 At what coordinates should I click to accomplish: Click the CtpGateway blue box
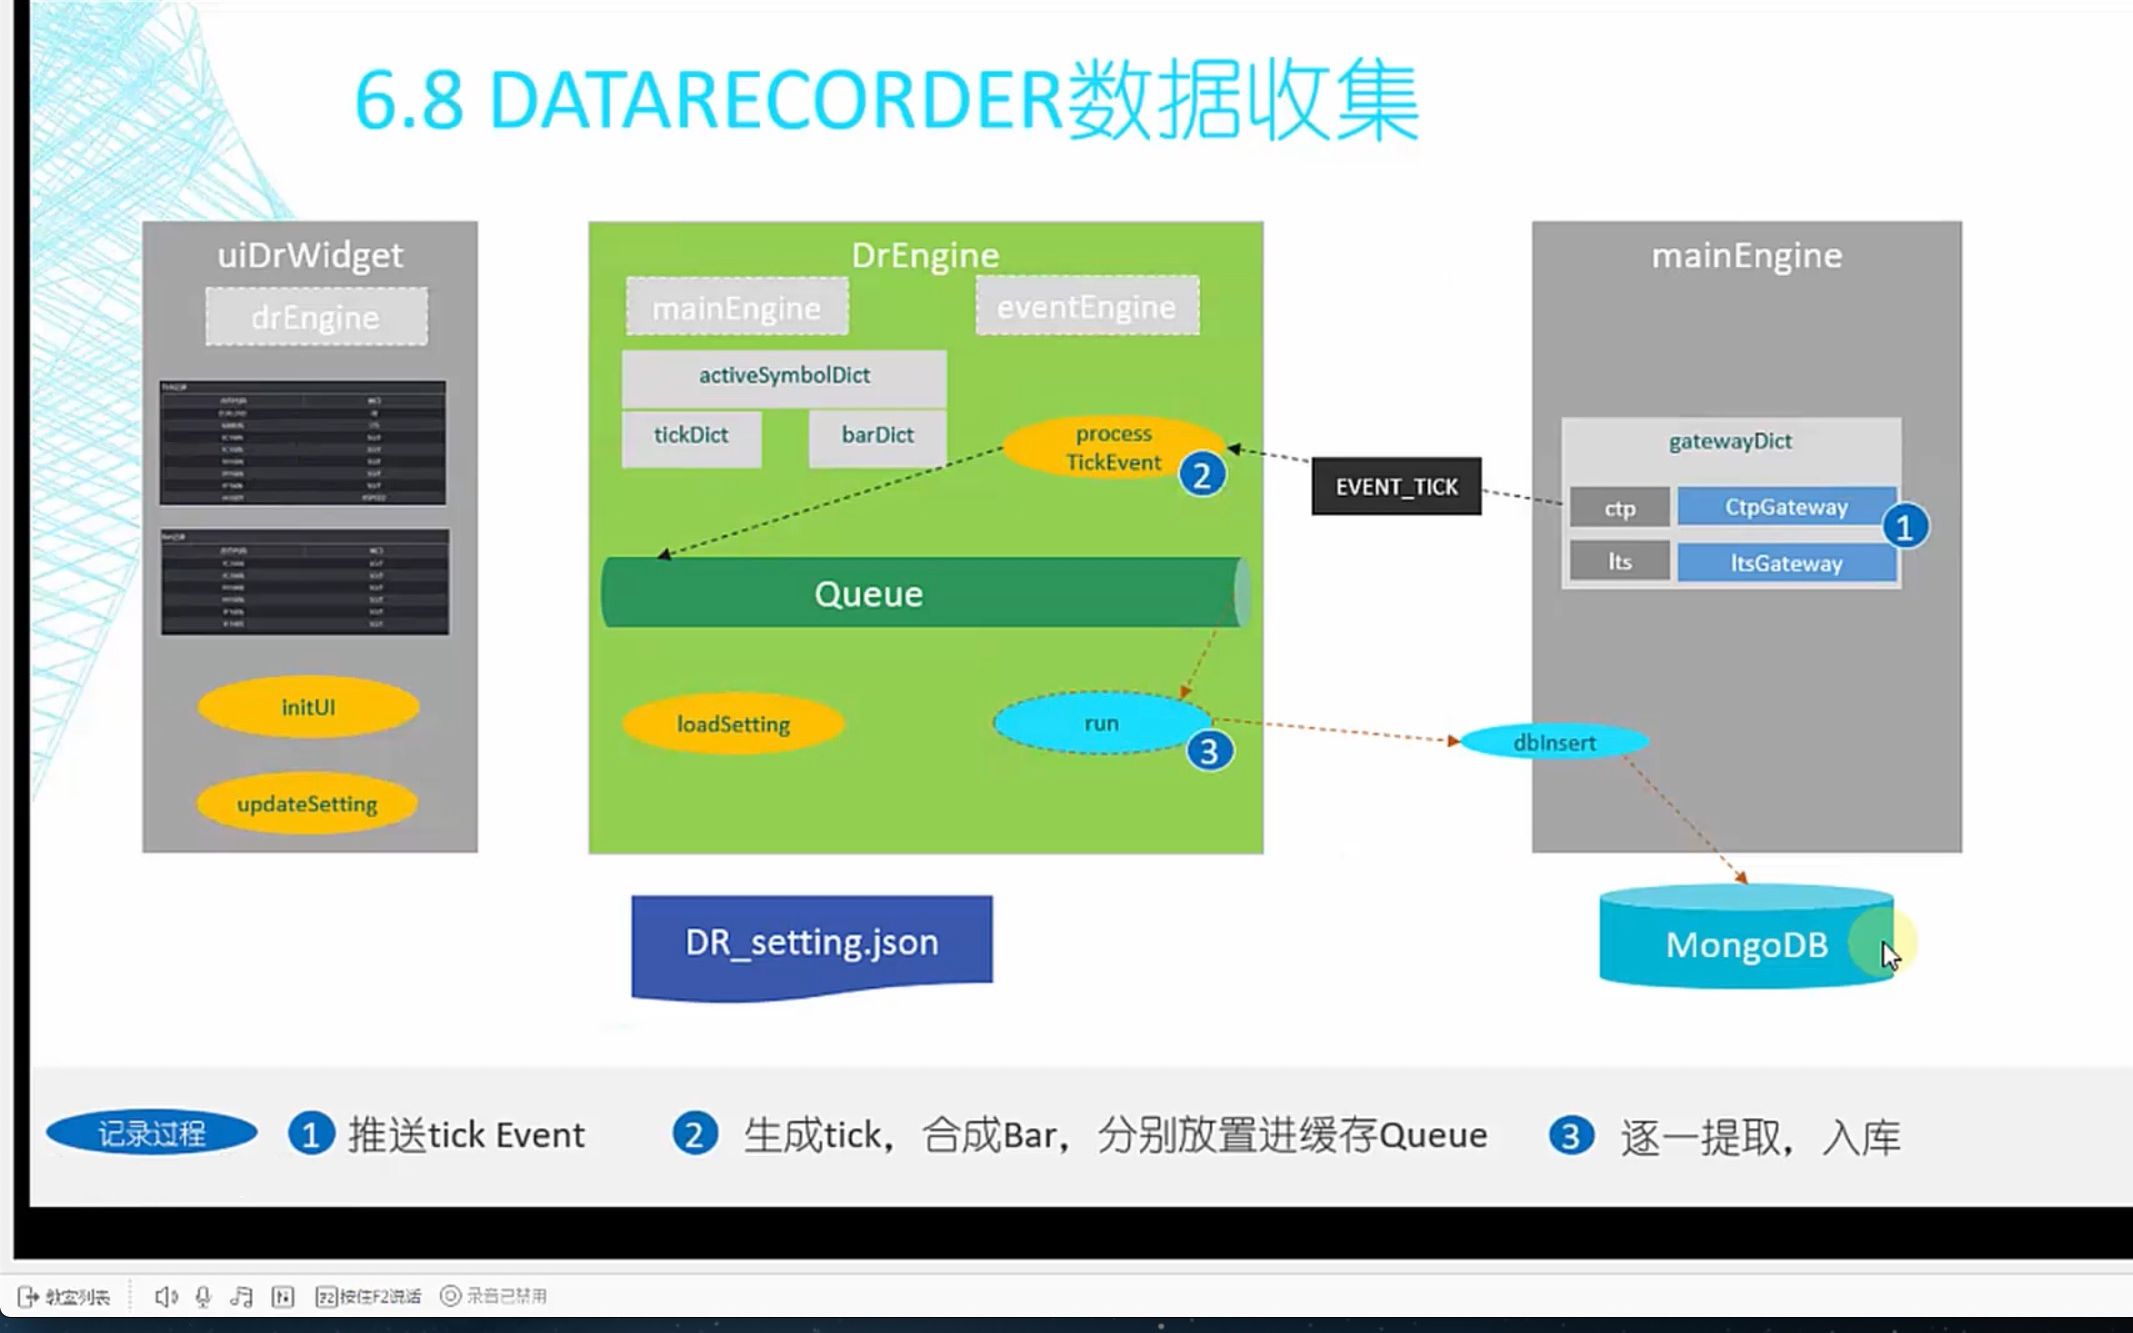tap(1786, 507)
